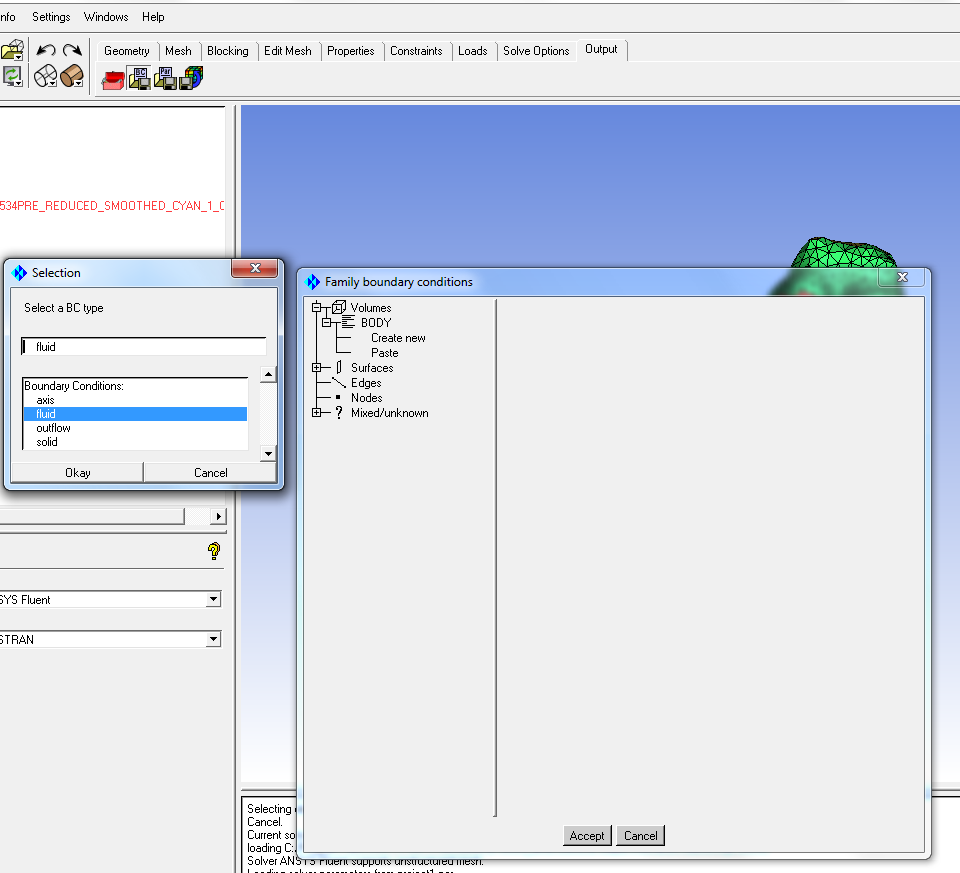This screenshot has width=960, height=873.
Task: Open dropdown arrow on solid display icon
Action: (80, 83)
